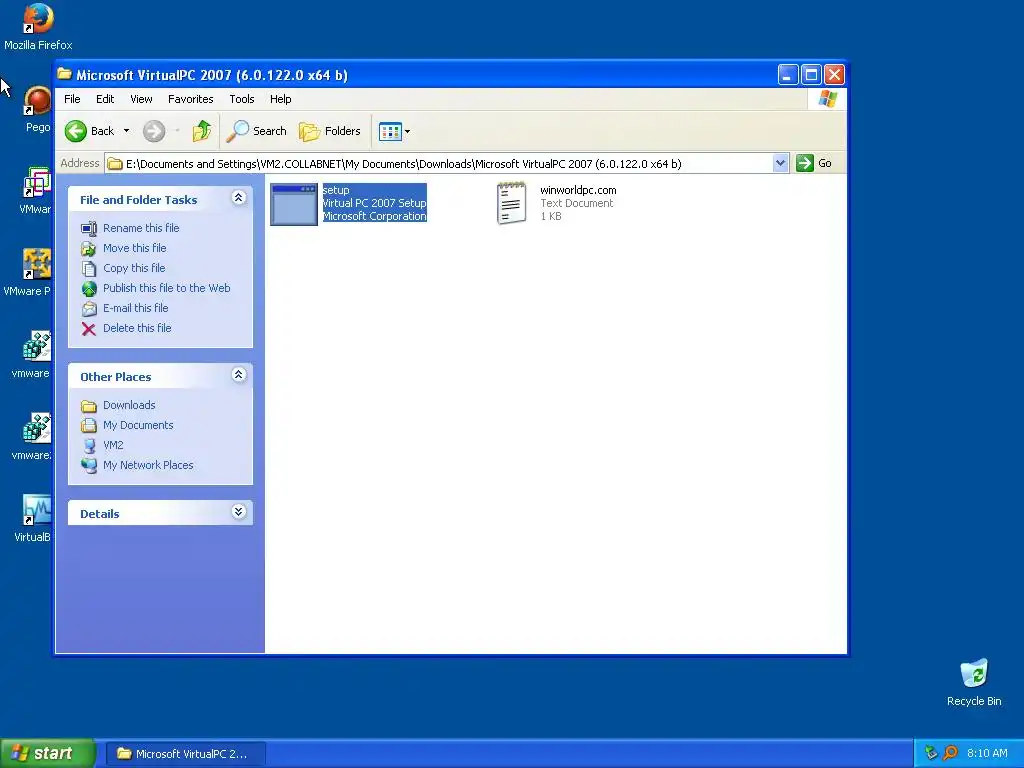Image resolution: width=1024 pixels, height=768 pixels.
Task: Open Downloads in Other Places
Action: pos(129,405)
